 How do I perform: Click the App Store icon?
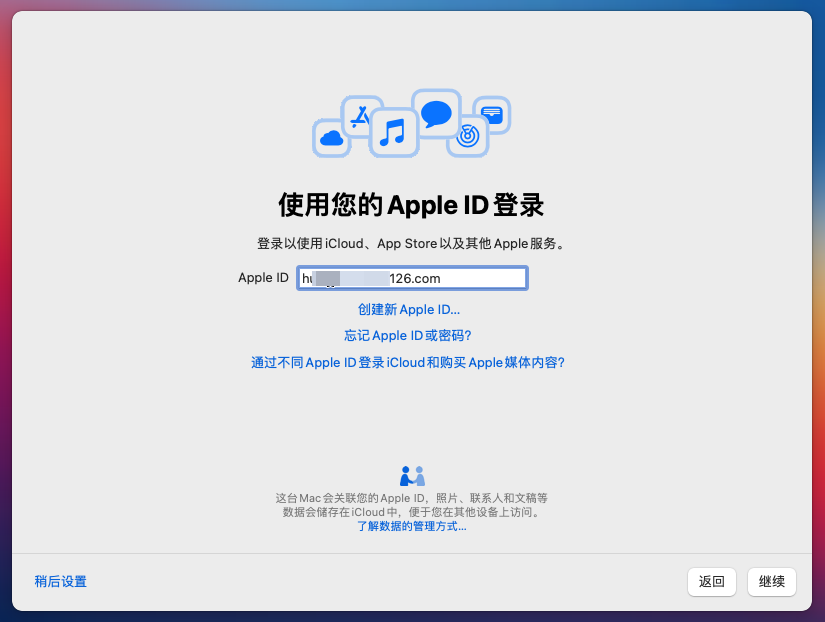pyautogui.click(x=361, y=116)
